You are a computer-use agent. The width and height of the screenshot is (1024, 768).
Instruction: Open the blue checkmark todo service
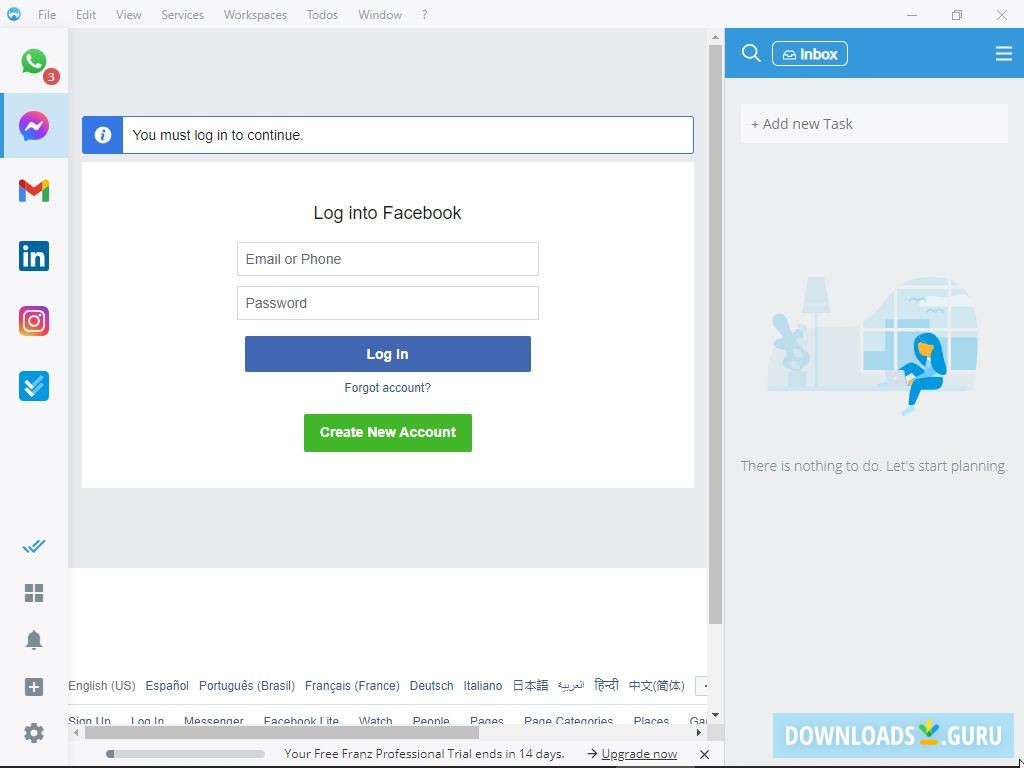pyautogui.click(x=34, y=386)
